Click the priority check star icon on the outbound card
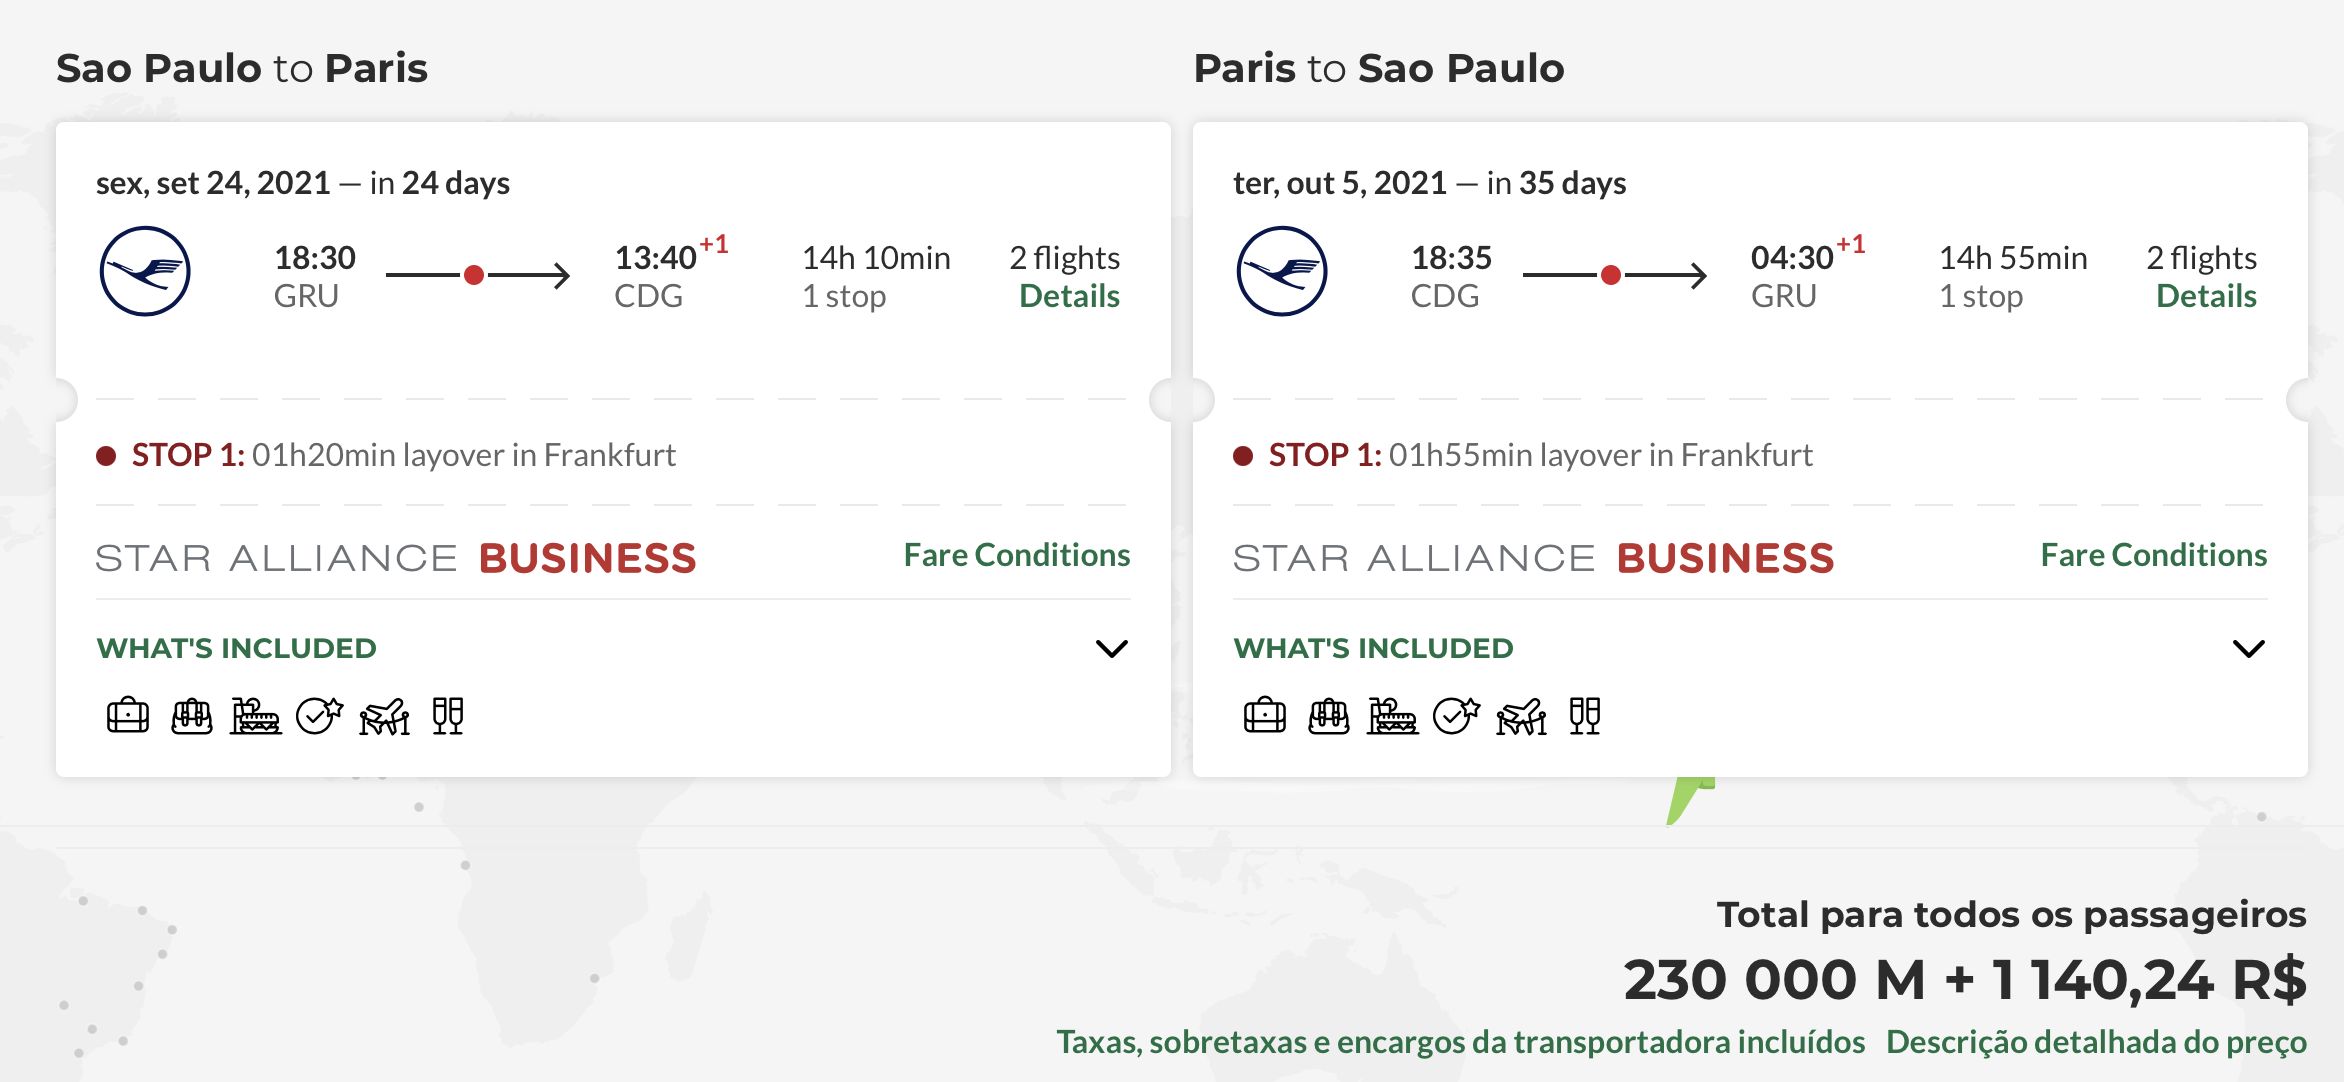Image resolution: width=2344 pixels, height=1082 pixels. coord(320,716)
